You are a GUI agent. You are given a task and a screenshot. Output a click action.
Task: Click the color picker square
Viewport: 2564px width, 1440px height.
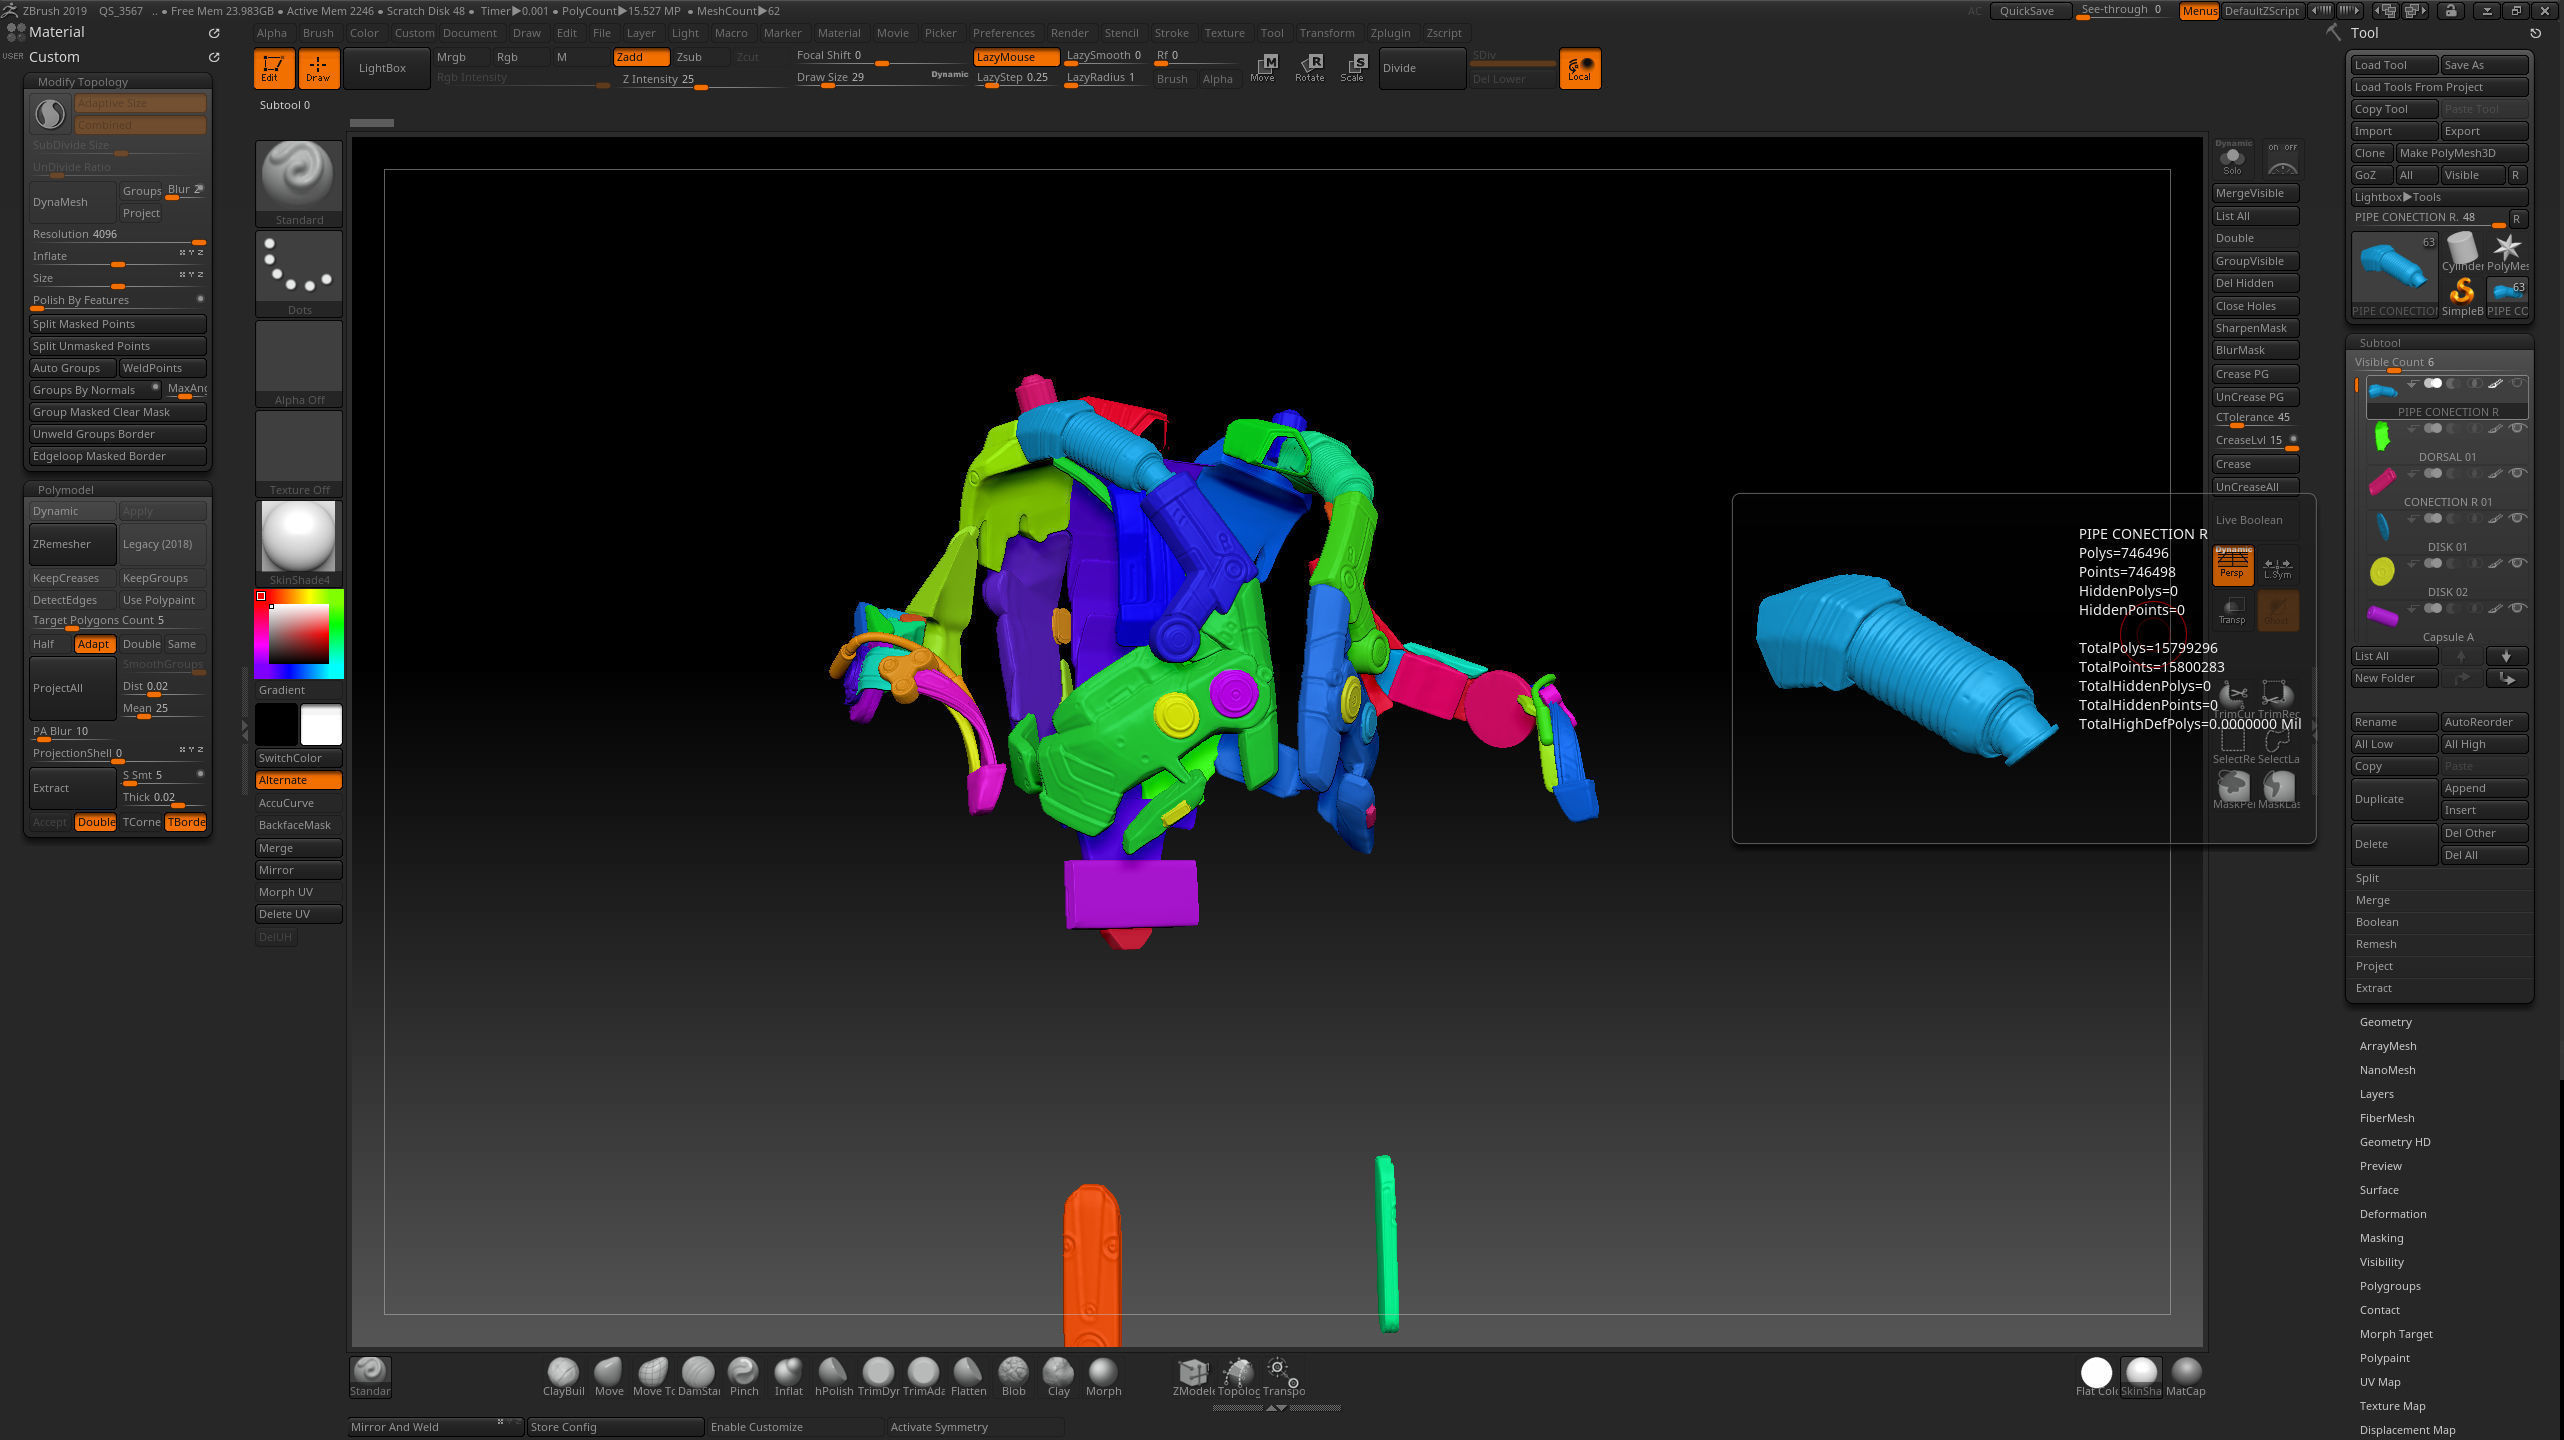point(298,633)
